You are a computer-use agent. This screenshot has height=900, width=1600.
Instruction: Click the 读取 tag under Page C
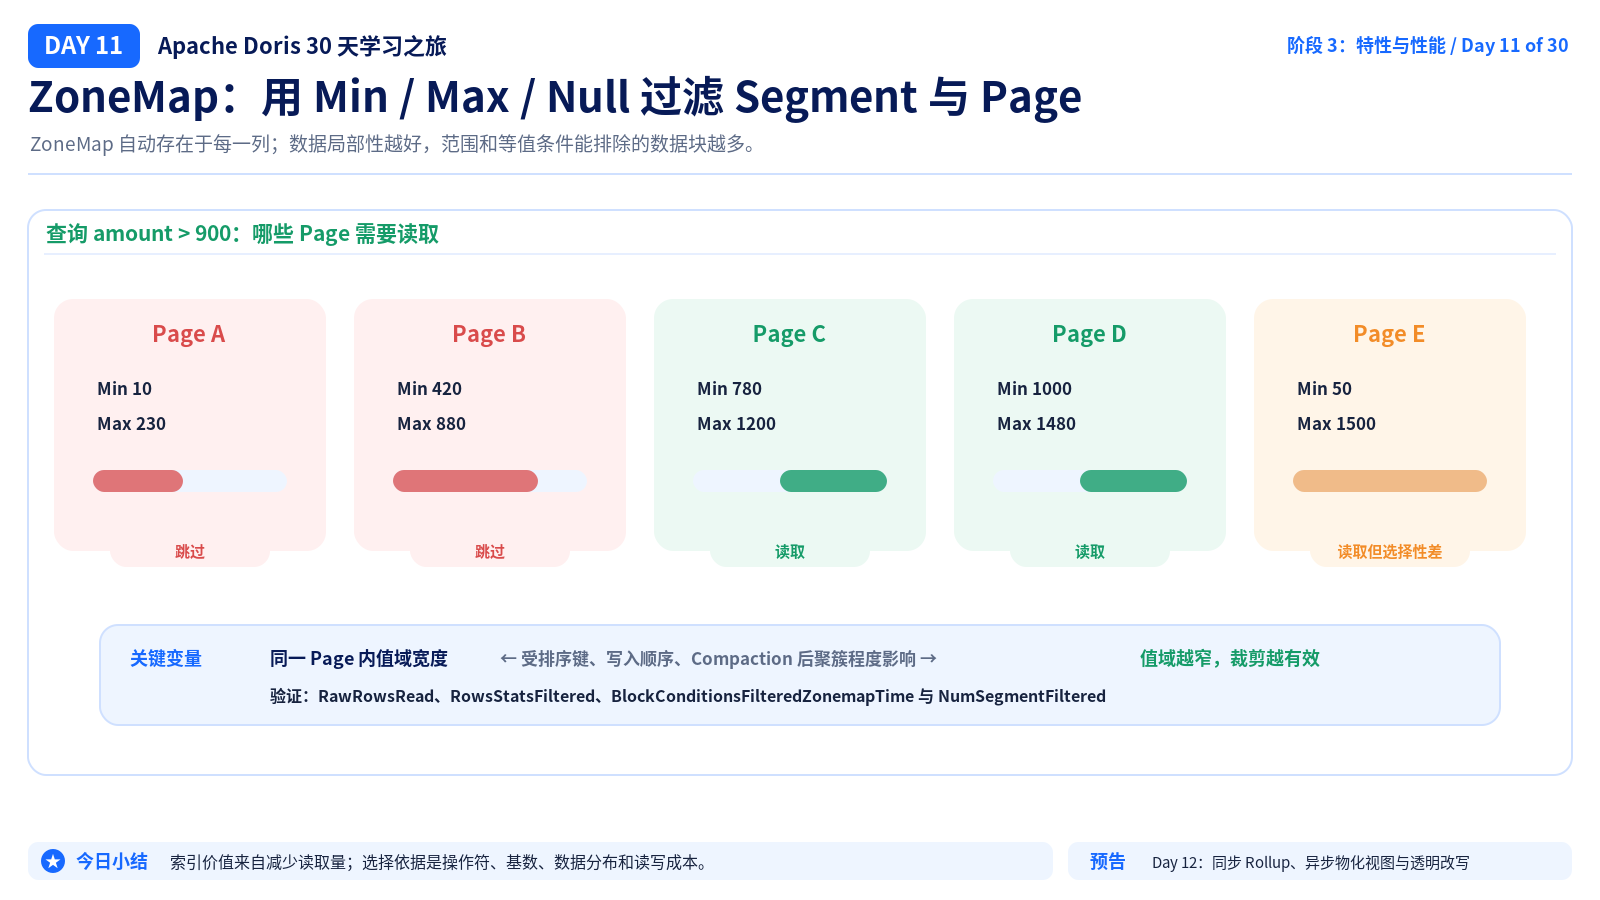790,552
